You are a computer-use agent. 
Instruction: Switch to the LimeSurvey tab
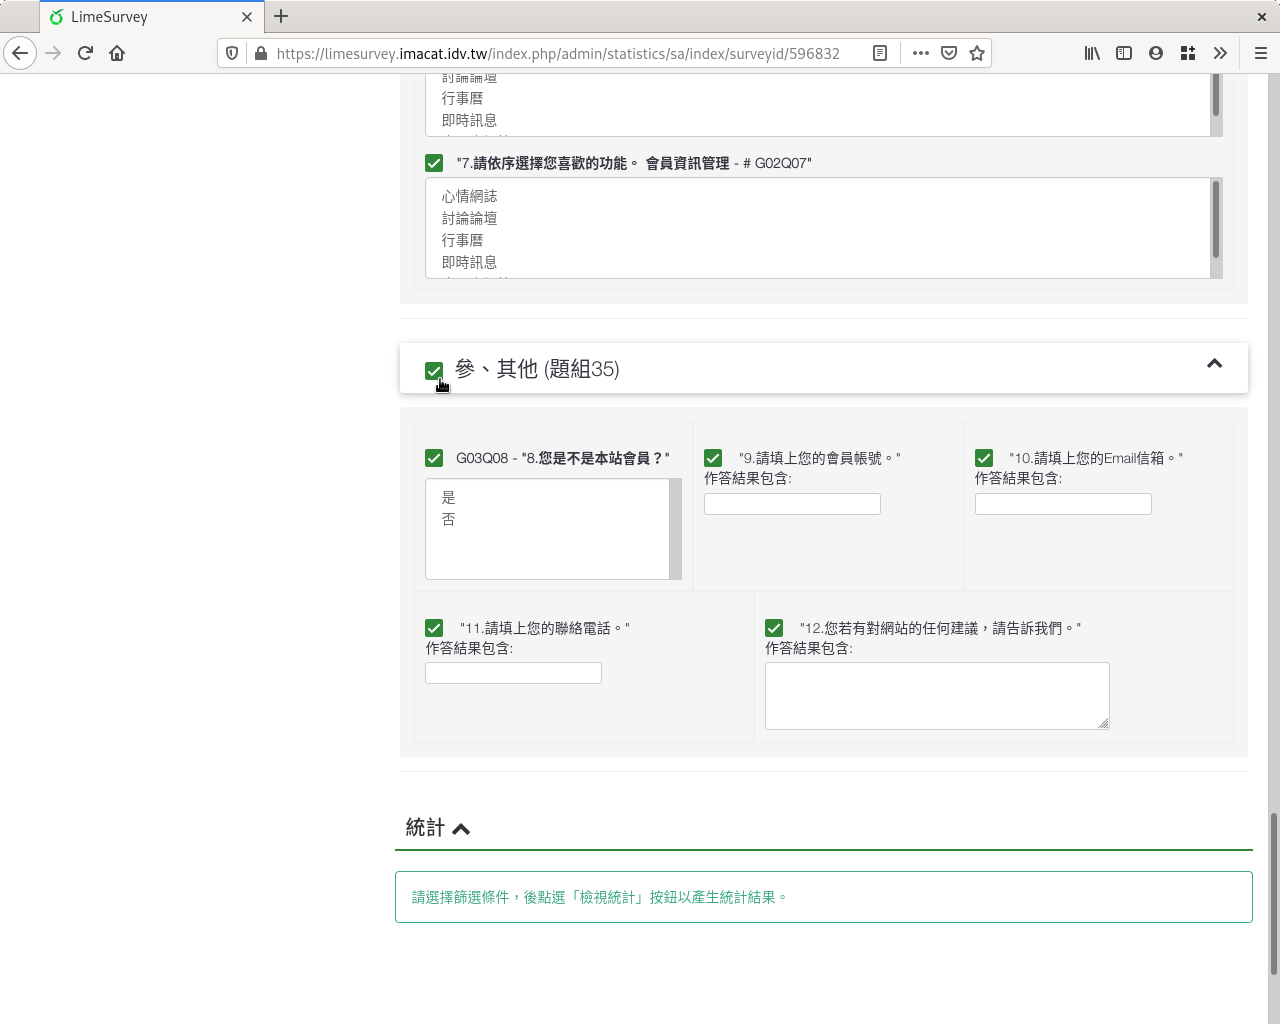152,17
